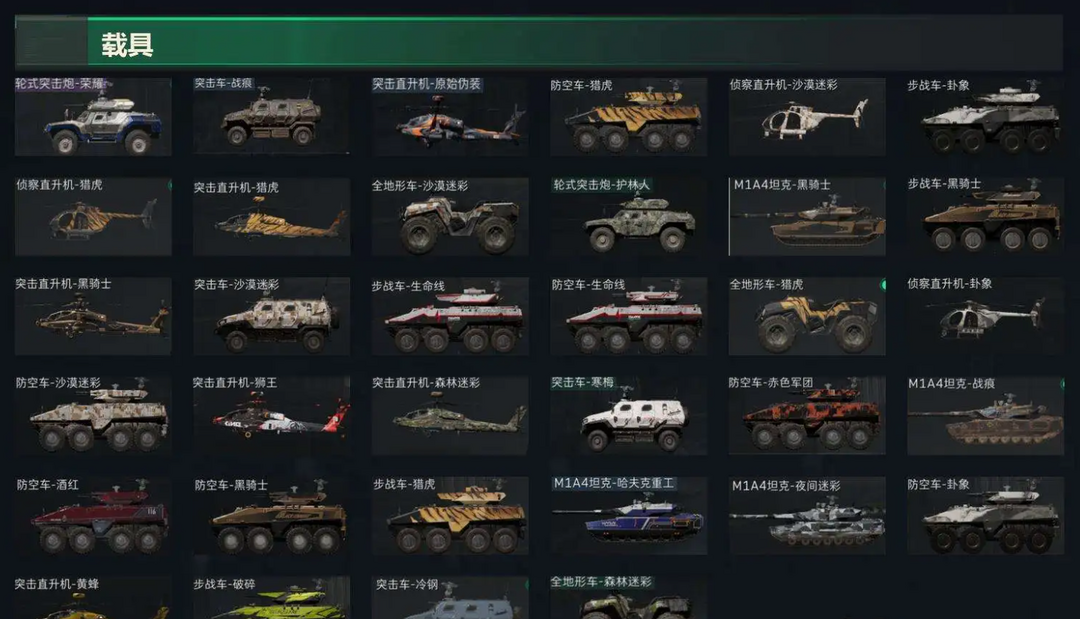1080x619 pixels.
Task: Select the 步战车-生命线 skin
Action: point(450,316)
